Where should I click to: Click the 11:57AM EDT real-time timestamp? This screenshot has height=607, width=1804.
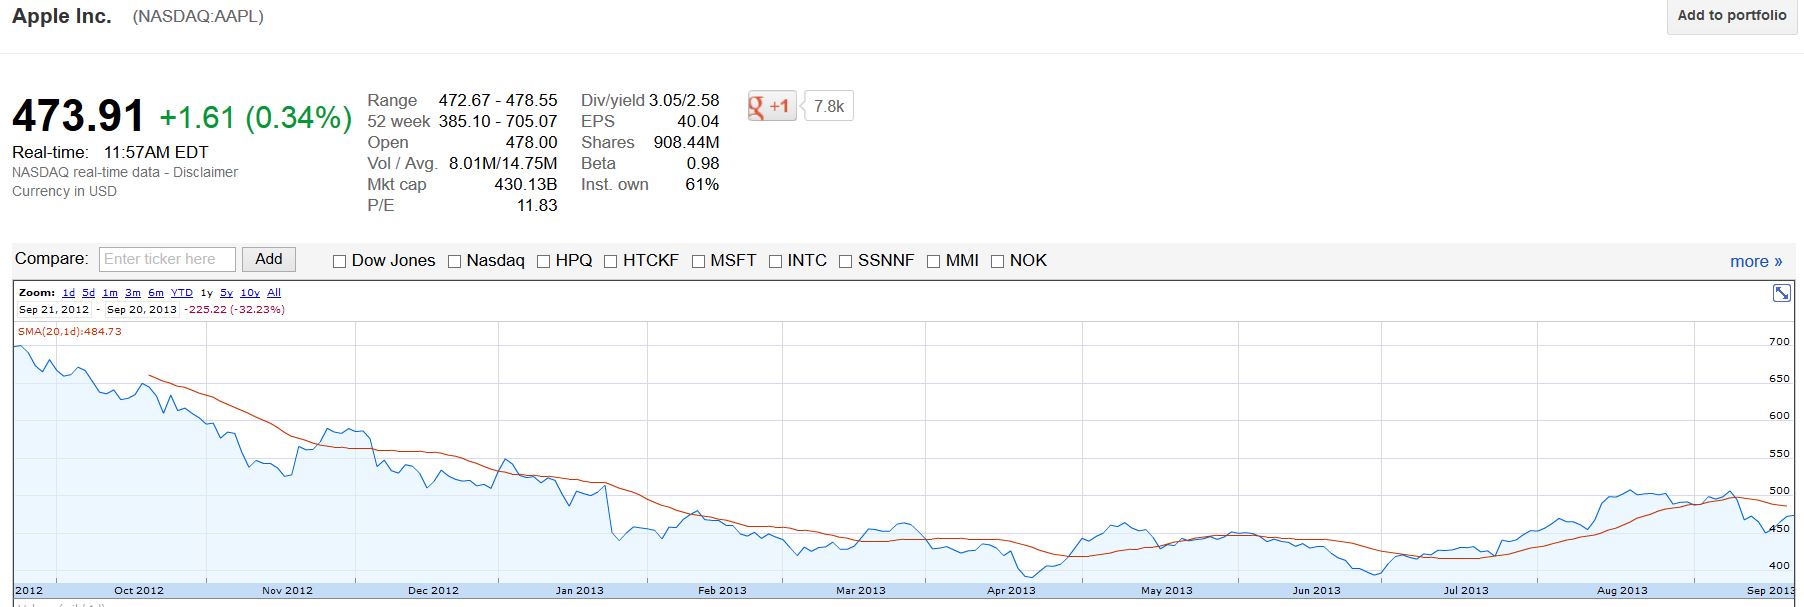click(156, 152)
